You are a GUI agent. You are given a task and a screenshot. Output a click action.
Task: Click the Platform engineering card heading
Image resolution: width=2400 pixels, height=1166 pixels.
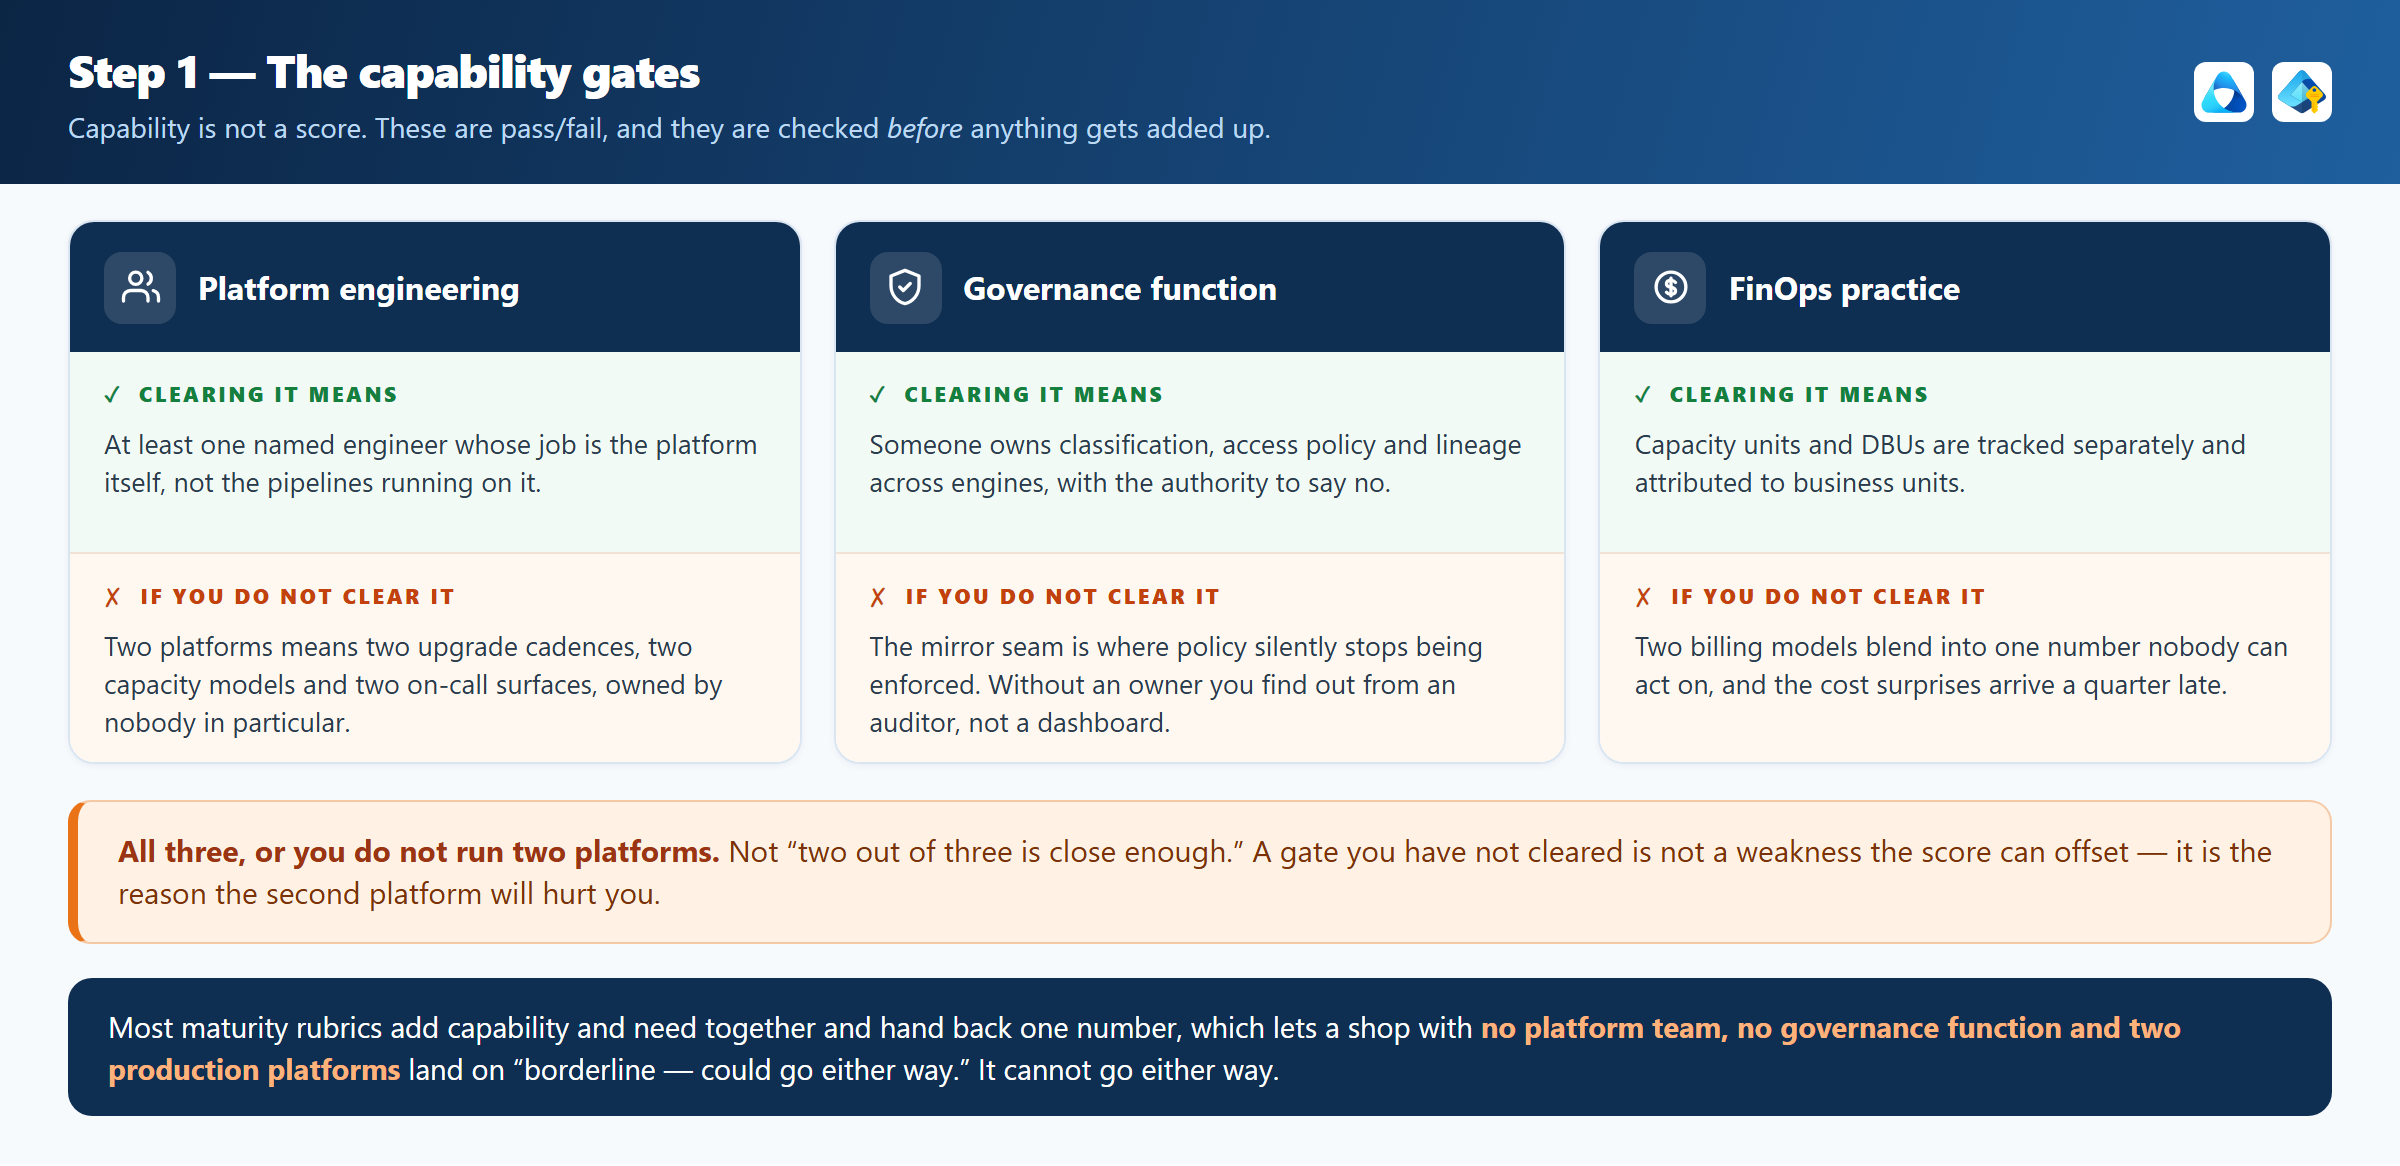point(359,289)
